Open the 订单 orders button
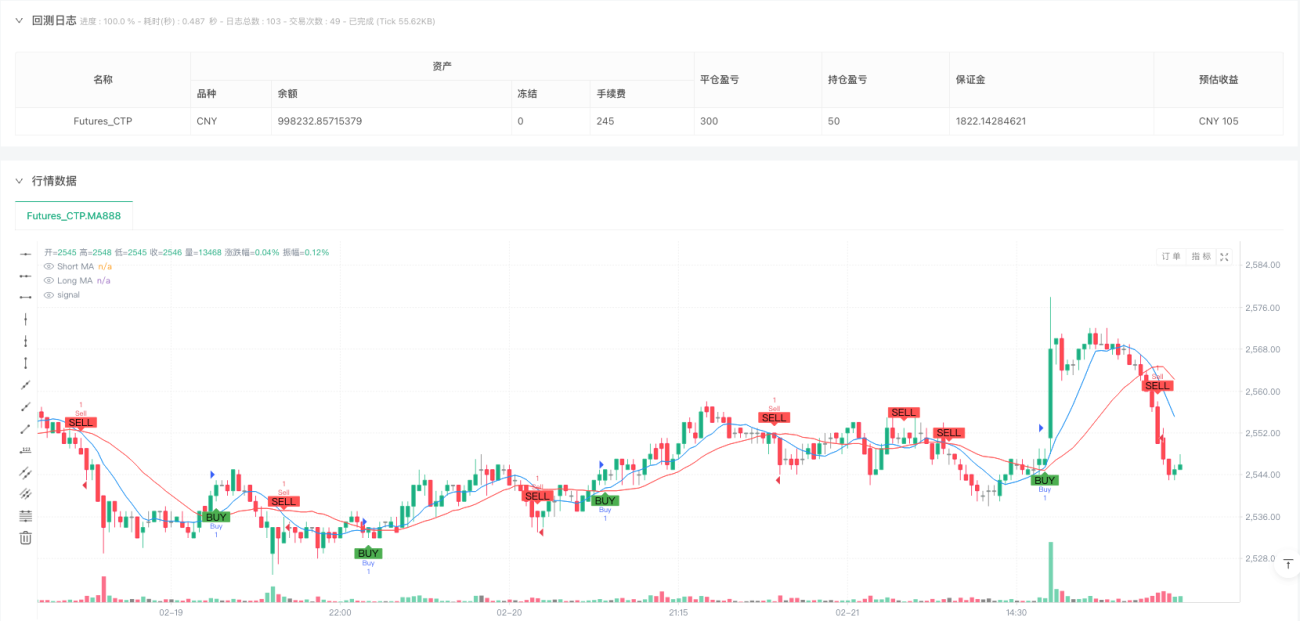This screenshot has height=621, width=1300. click(x=1171, y=257)
